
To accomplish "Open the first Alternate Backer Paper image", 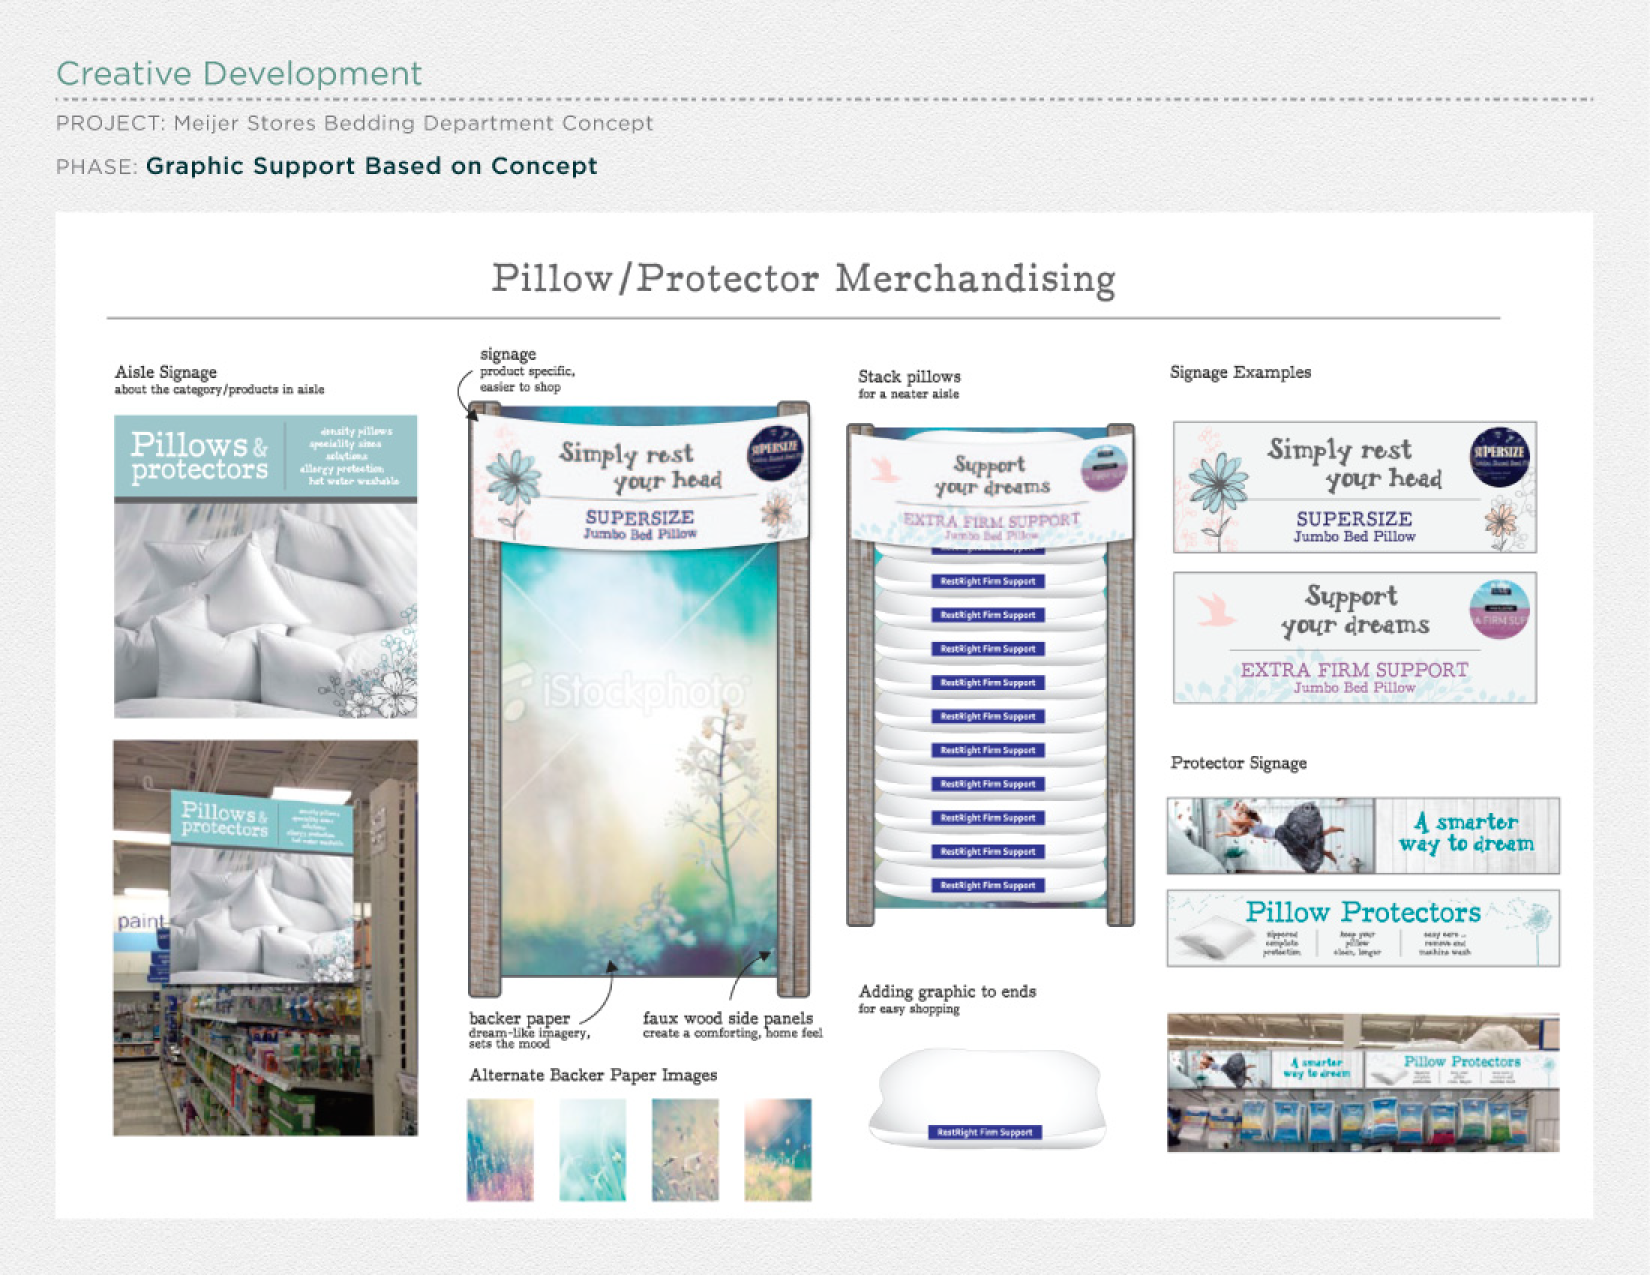I will pyautogui.click(x=500, y=1149).
